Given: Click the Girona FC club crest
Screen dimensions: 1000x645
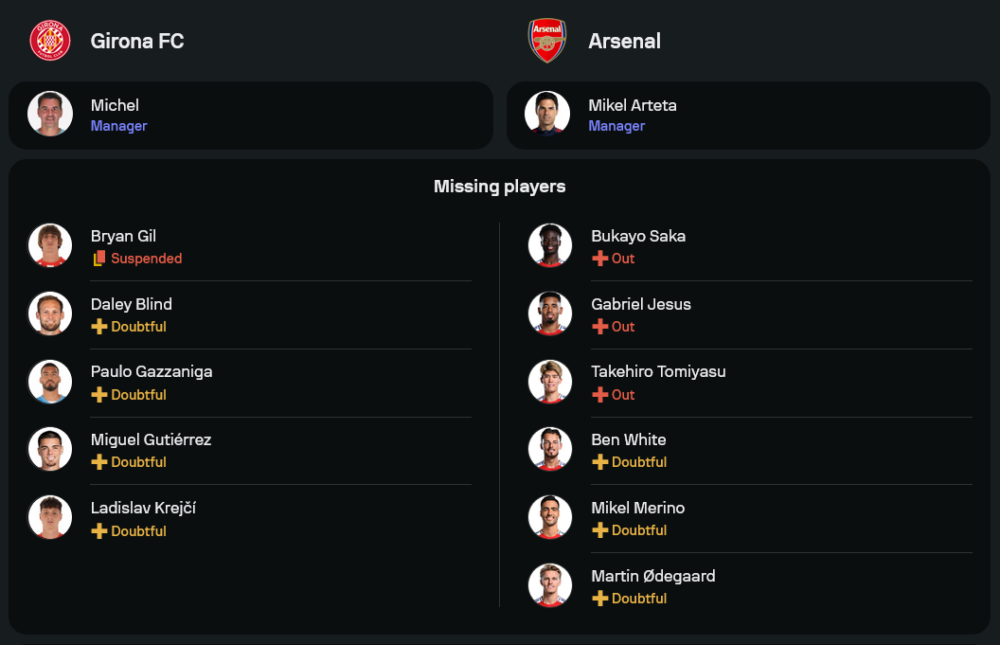Looking at the screenshot, I should click(49, 41).
